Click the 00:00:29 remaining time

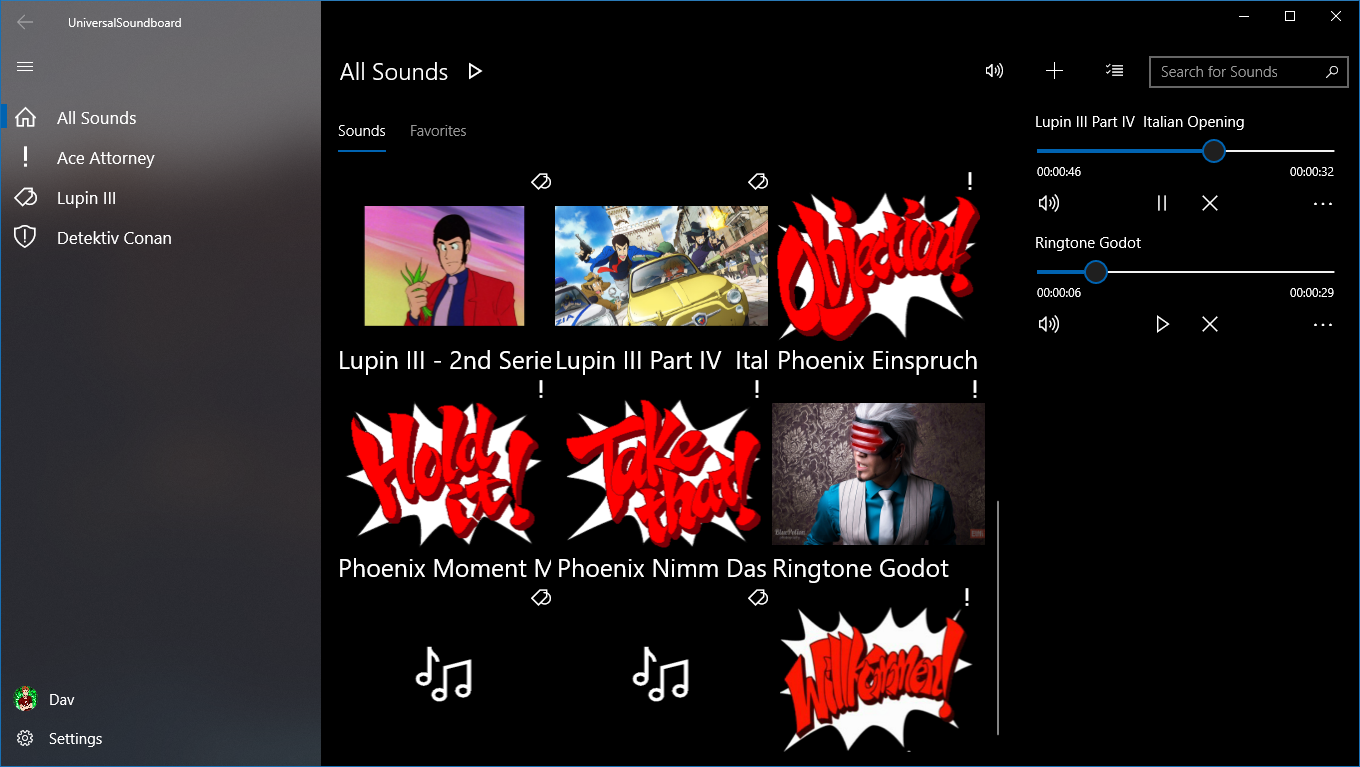tap(1312, 293)
